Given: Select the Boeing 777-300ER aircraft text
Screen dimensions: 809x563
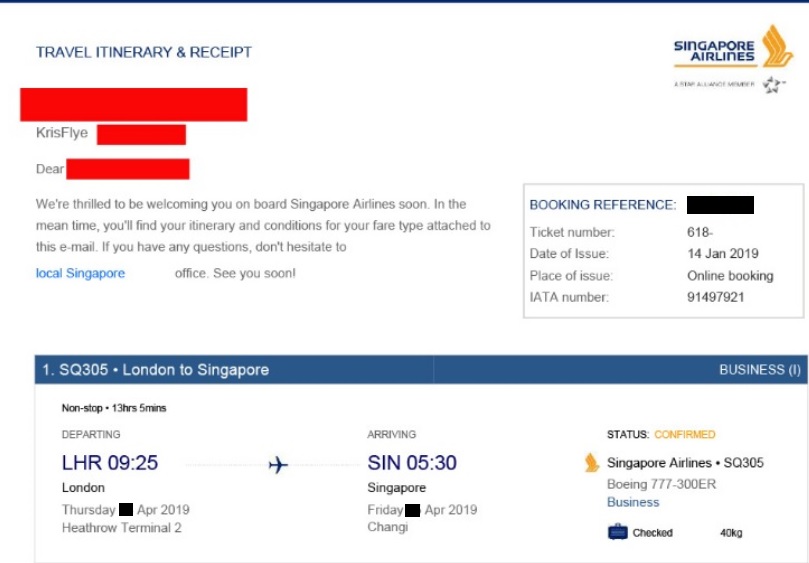Looking at the screenshot, I should click(x=661, y=484).
